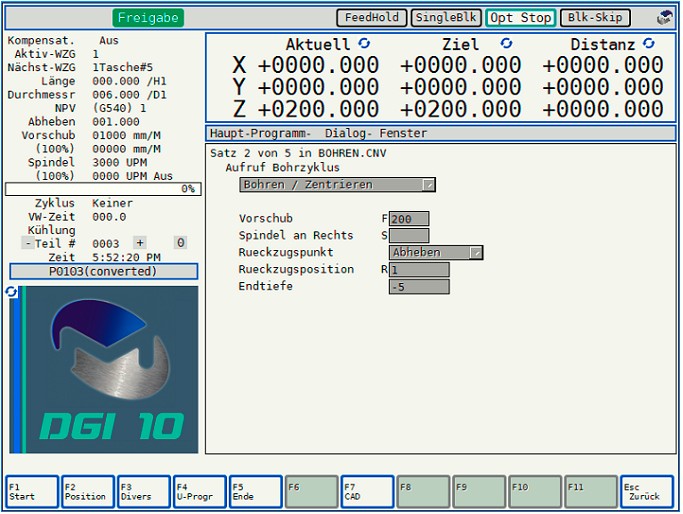The width and height of the screenshot is (683, 514).
Task: Increase part count with plus button
Action: (x=140, y=243)
